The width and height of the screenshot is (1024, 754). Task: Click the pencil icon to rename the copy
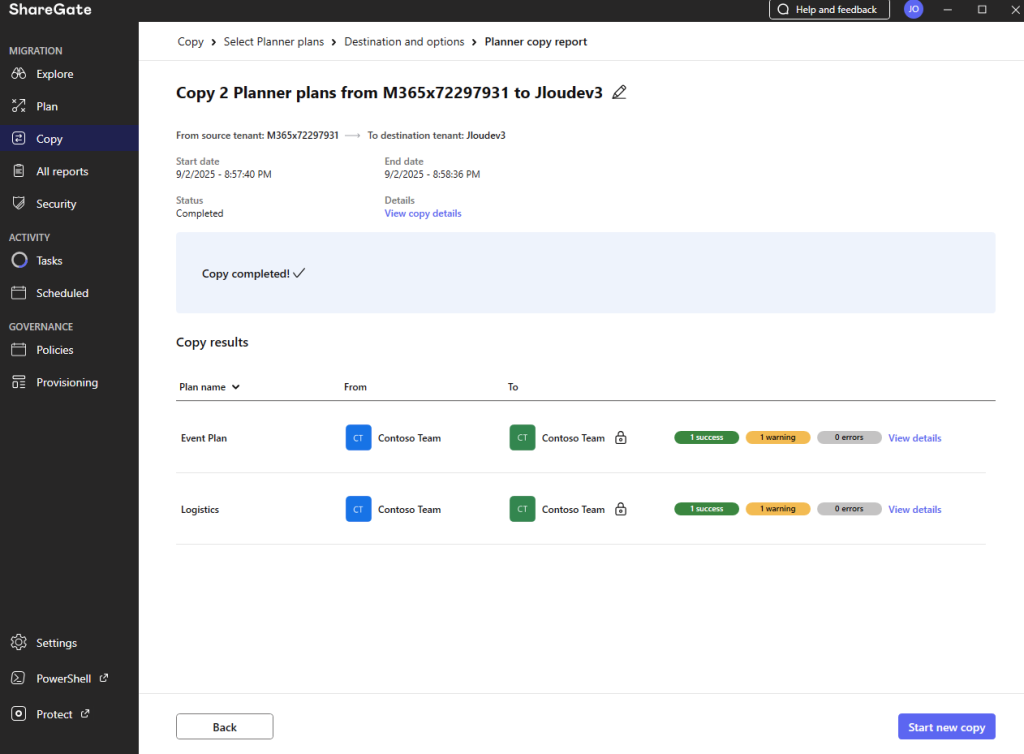point(619,93)
